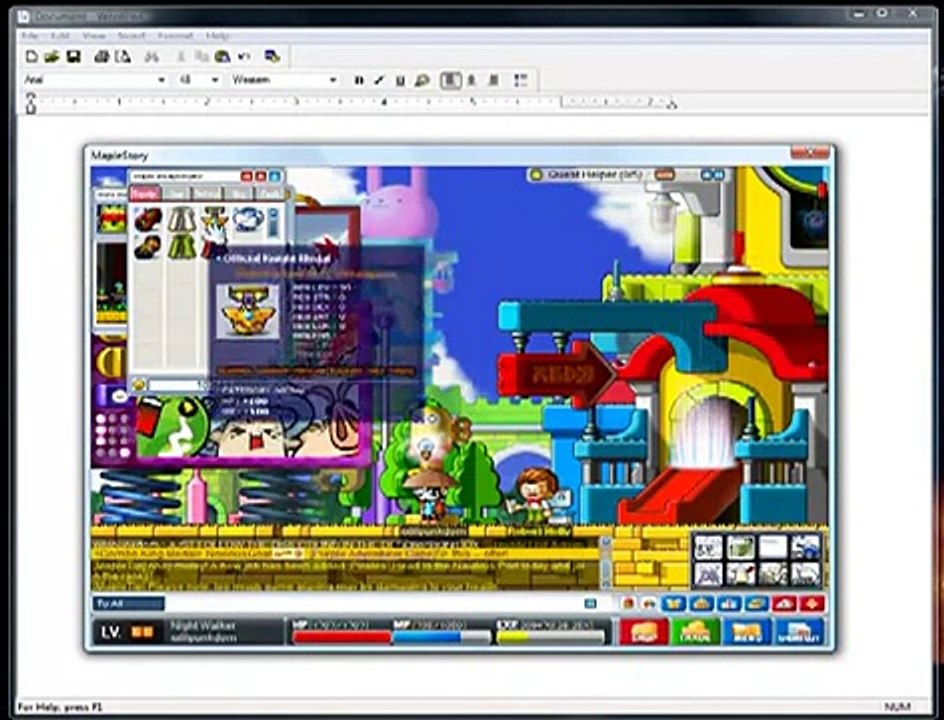Viewport: 944px width, 720px height.
Task: Launch Find with the binoculars icon
Action: [x=151, y=57]
